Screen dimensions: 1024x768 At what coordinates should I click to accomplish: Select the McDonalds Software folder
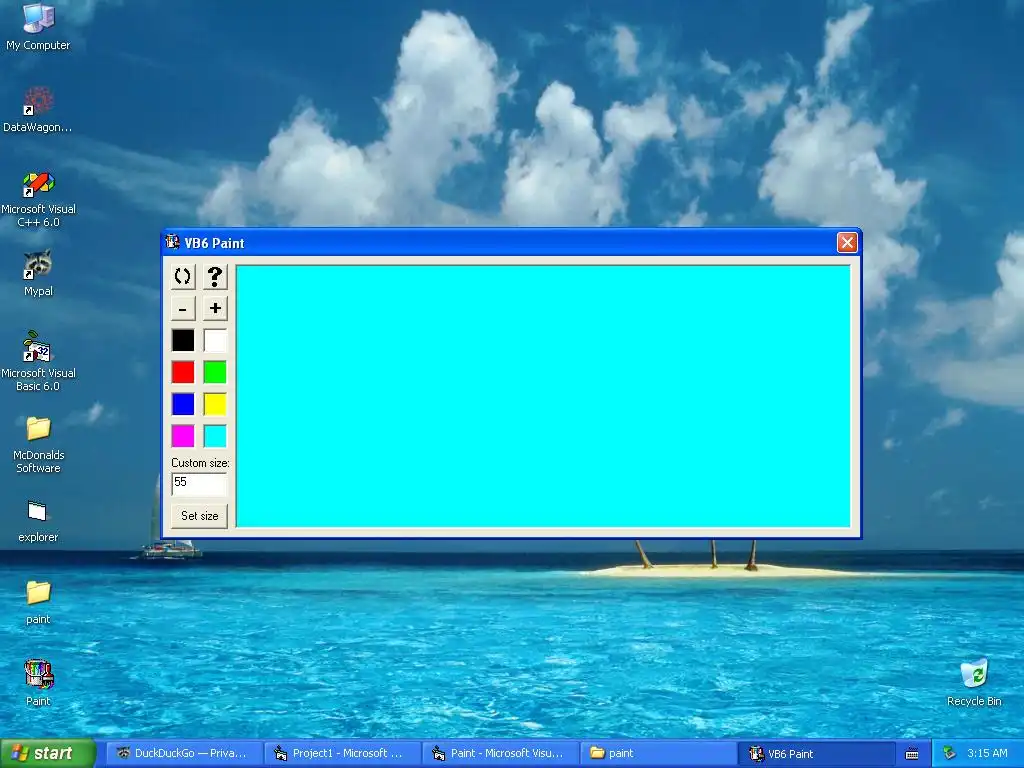coord(38,444)
